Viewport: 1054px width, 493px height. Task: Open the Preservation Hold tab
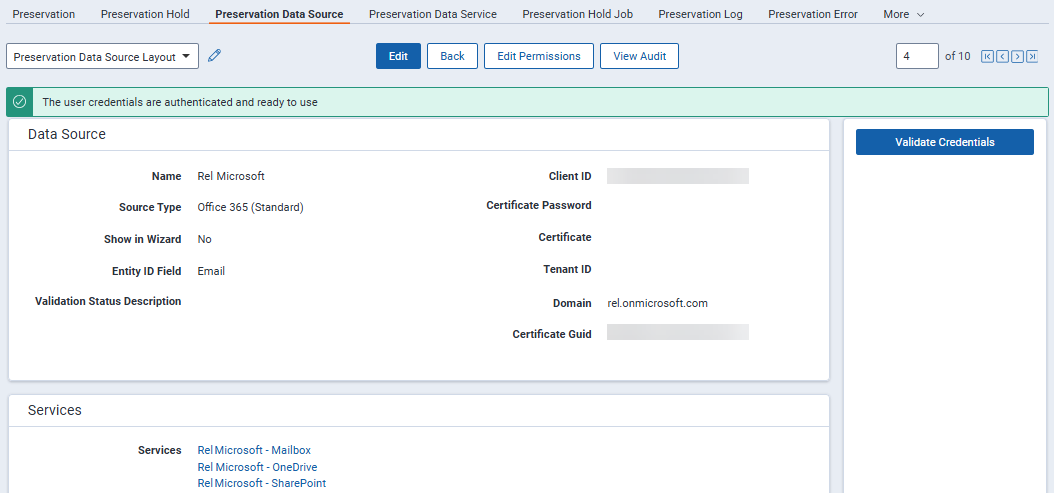pyautogui.click(x=145, y=14)
